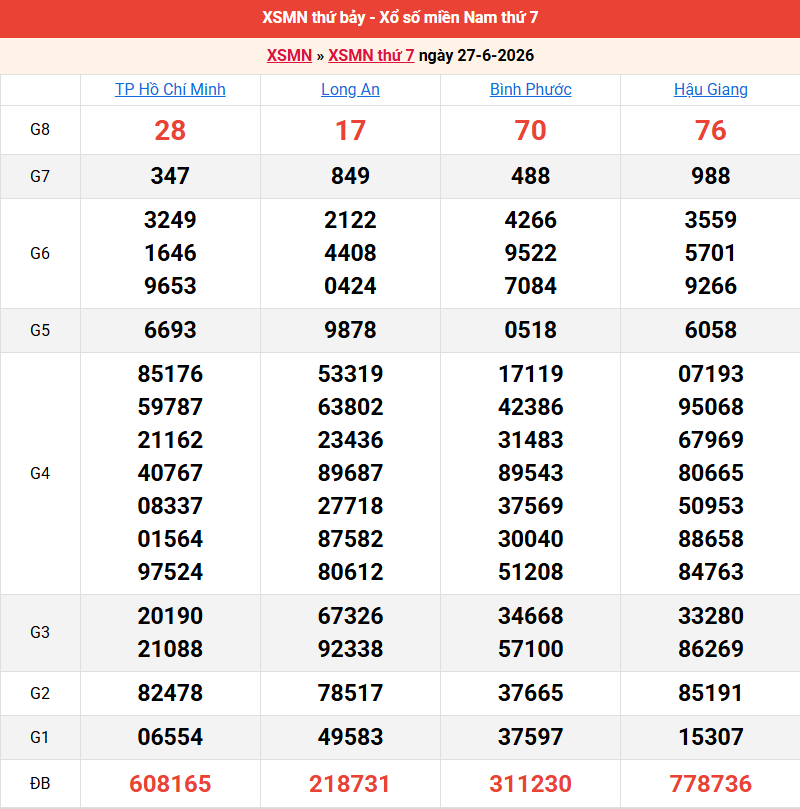Open TP Hồ Chí Minh province link
Screen dimensions: 800x809
(170, 89)
